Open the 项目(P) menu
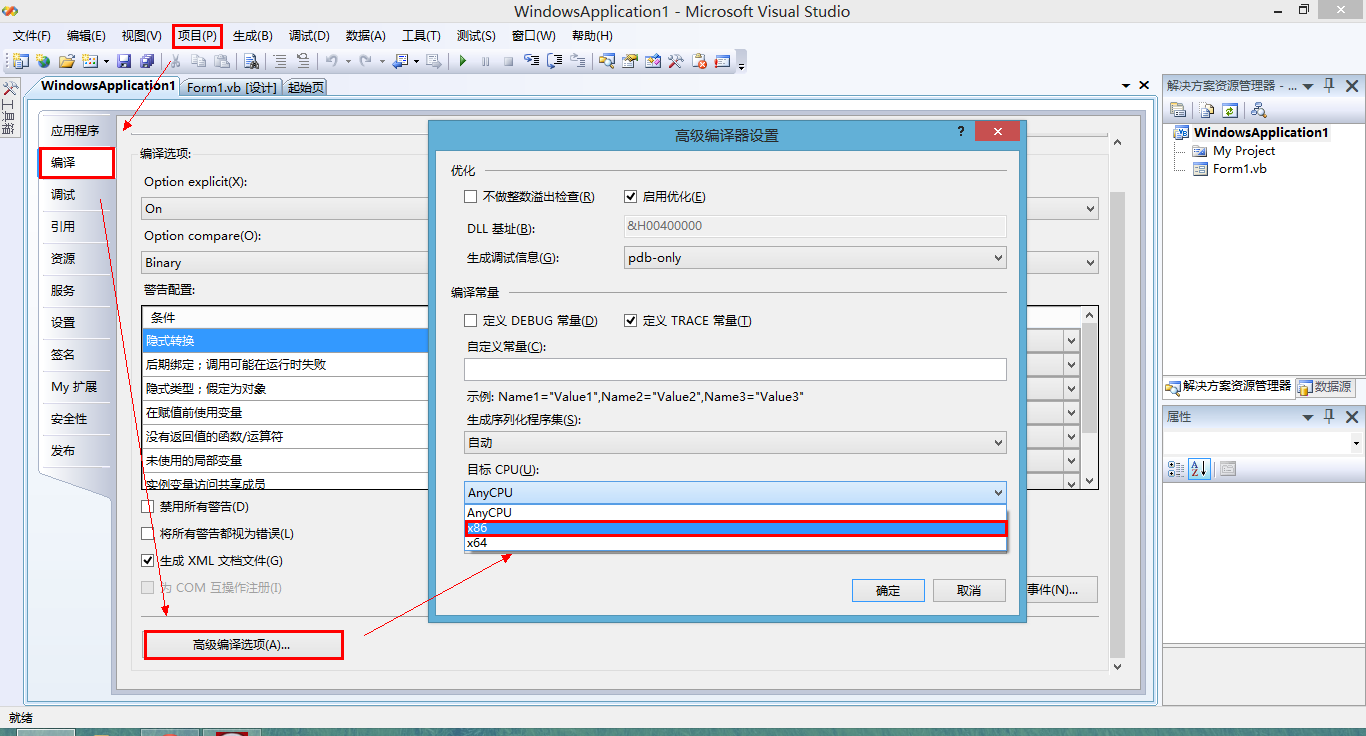 (x=197, y=35)
